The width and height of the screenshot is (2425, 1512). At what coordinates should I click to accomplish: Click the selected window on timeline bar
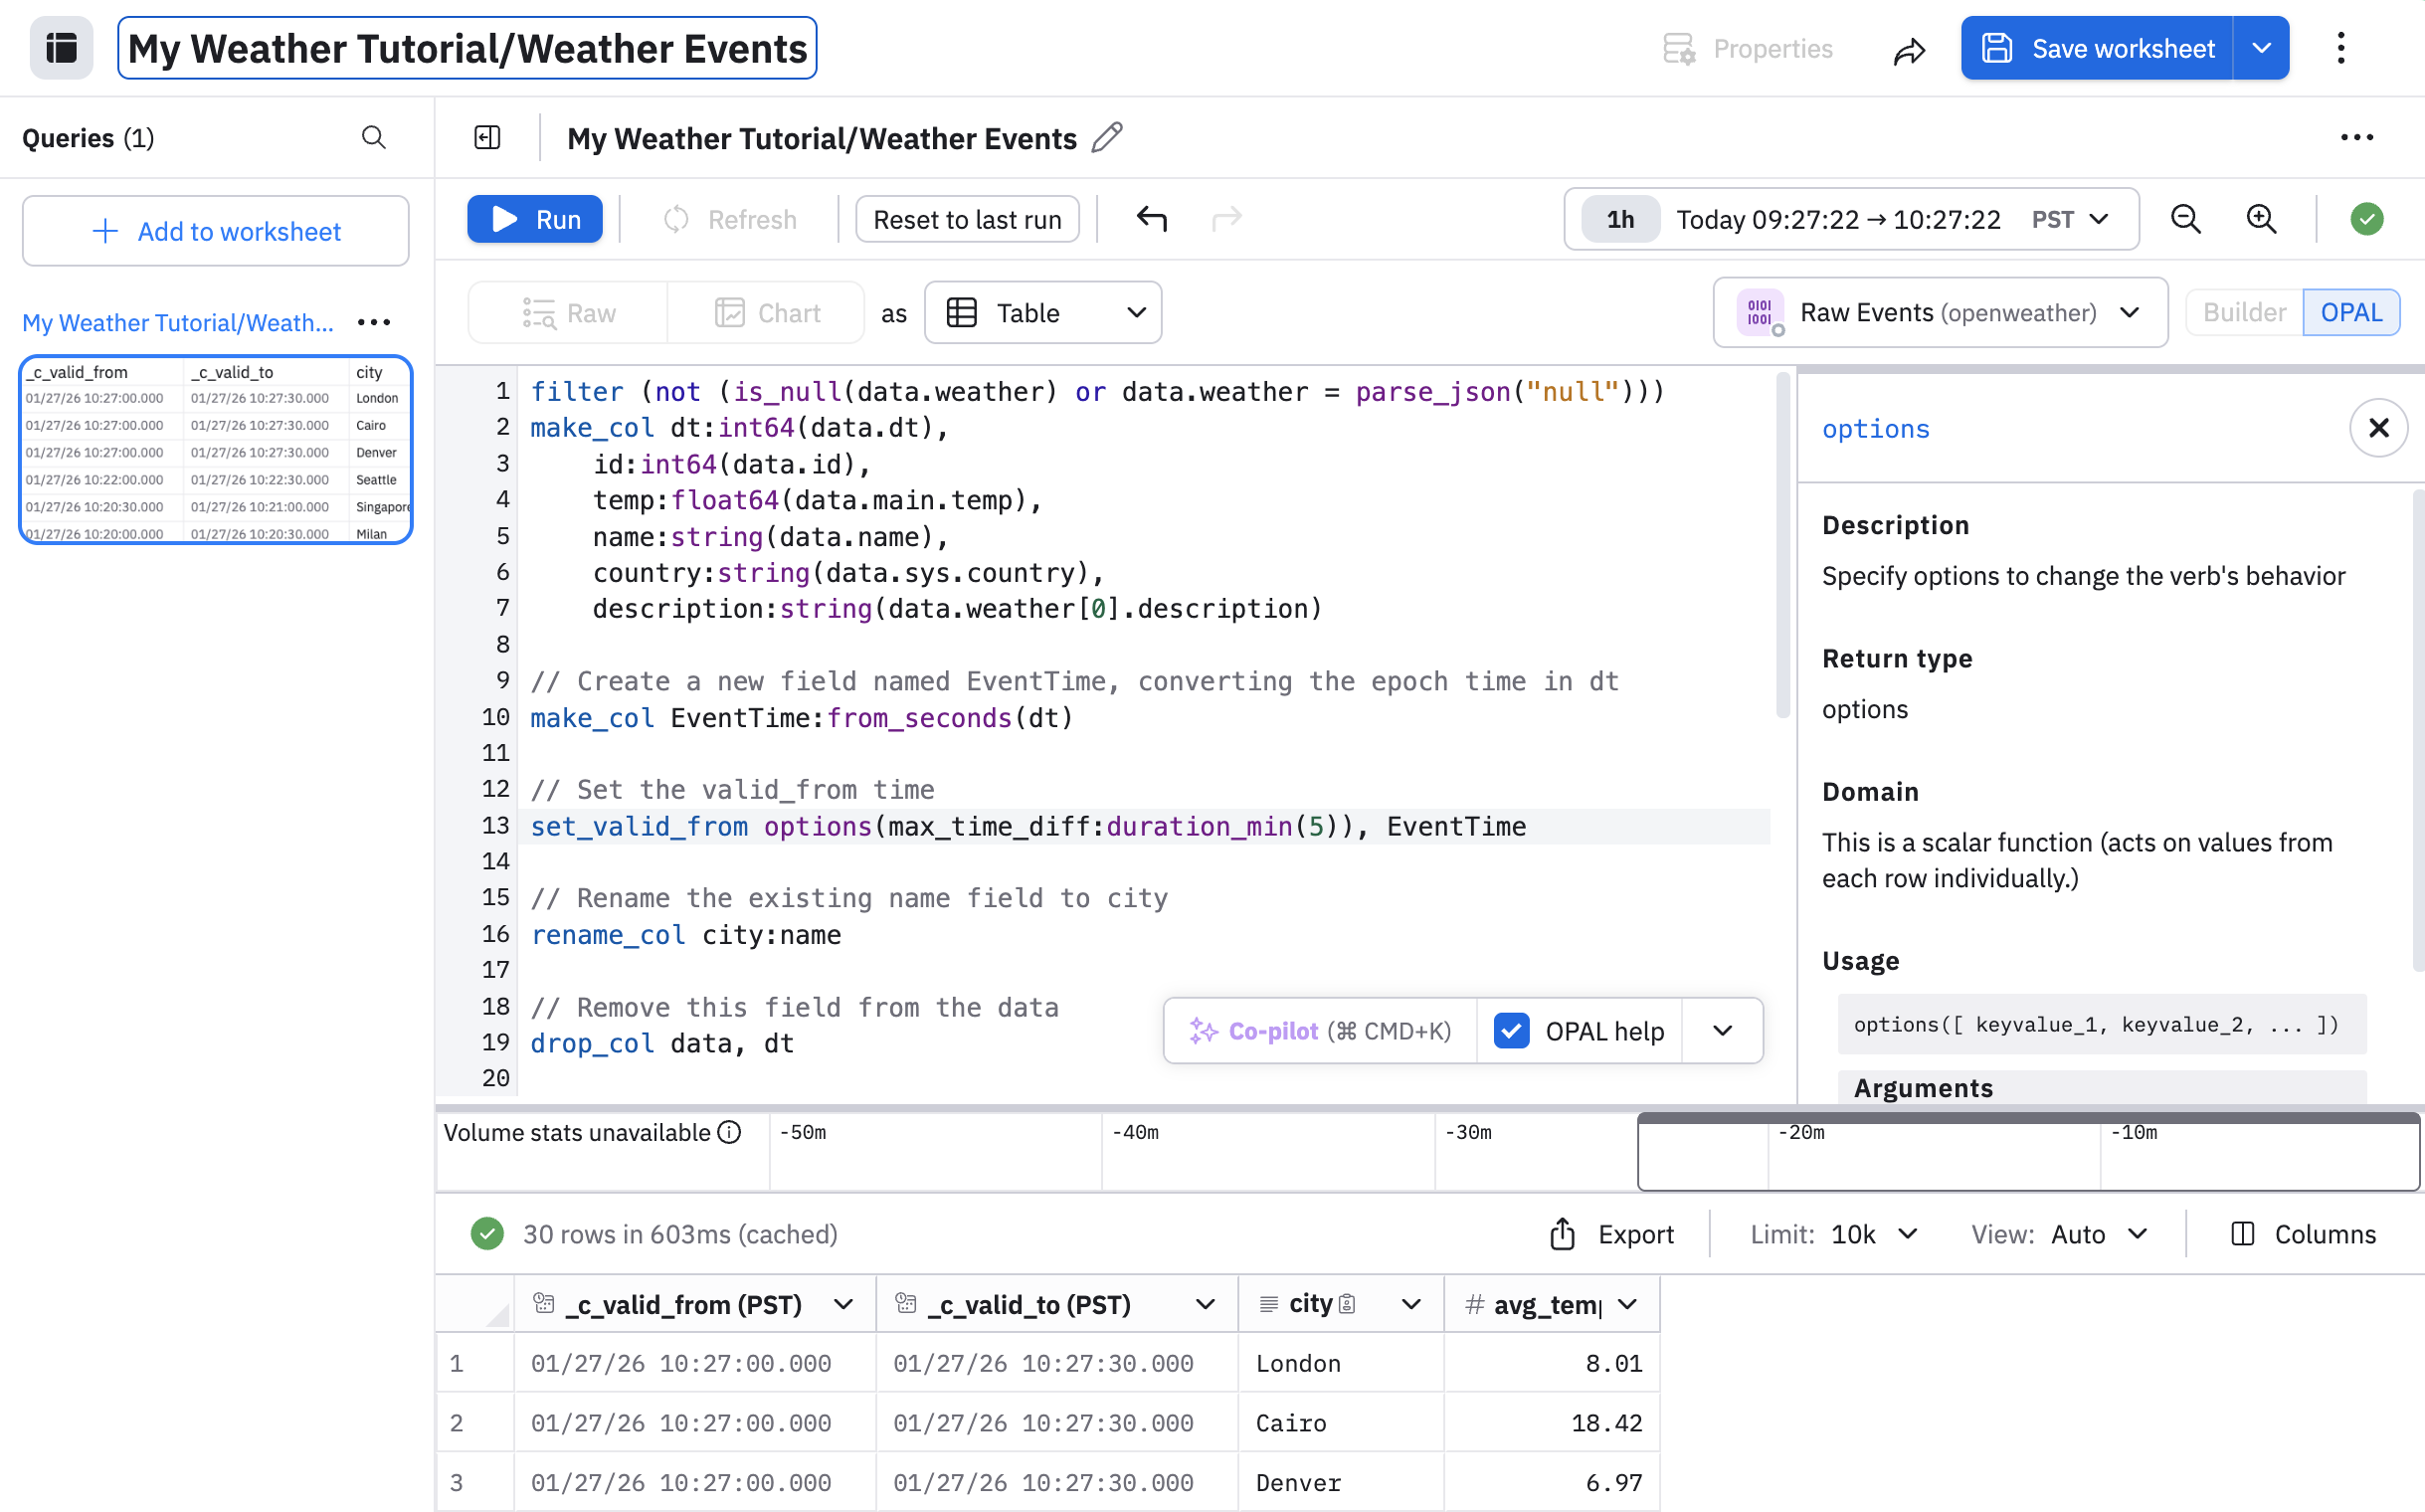[x=2027, y=1155]
